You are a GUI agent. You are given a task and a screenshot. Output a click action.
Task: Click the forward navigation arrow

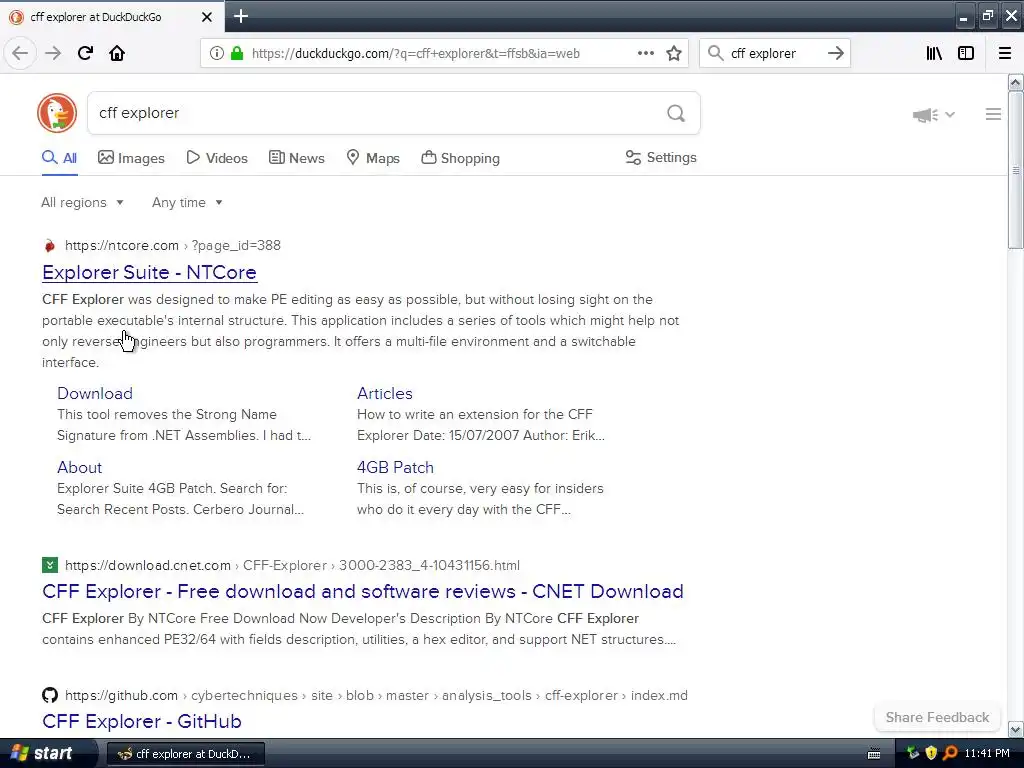pyautogui.click(x=53, y=53)
